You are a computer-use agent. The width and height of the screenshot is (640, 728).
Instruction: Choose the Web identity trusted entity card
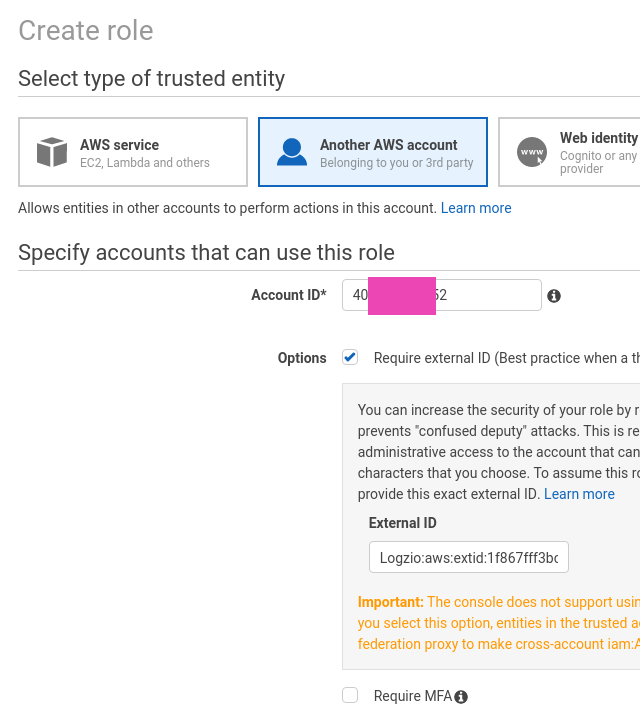click(569, 152)
